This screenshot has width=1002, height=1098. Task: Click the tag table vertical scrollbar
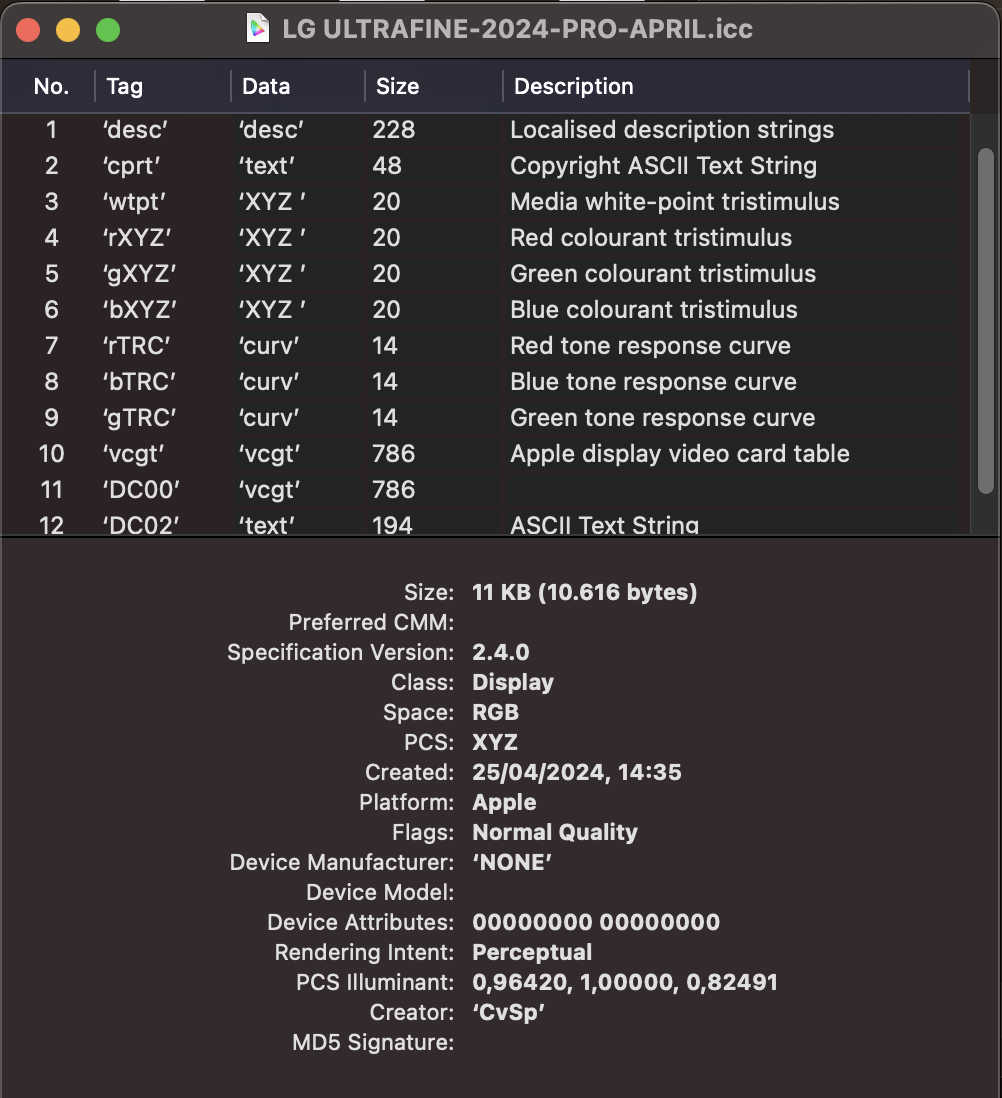tap(985, 320)
